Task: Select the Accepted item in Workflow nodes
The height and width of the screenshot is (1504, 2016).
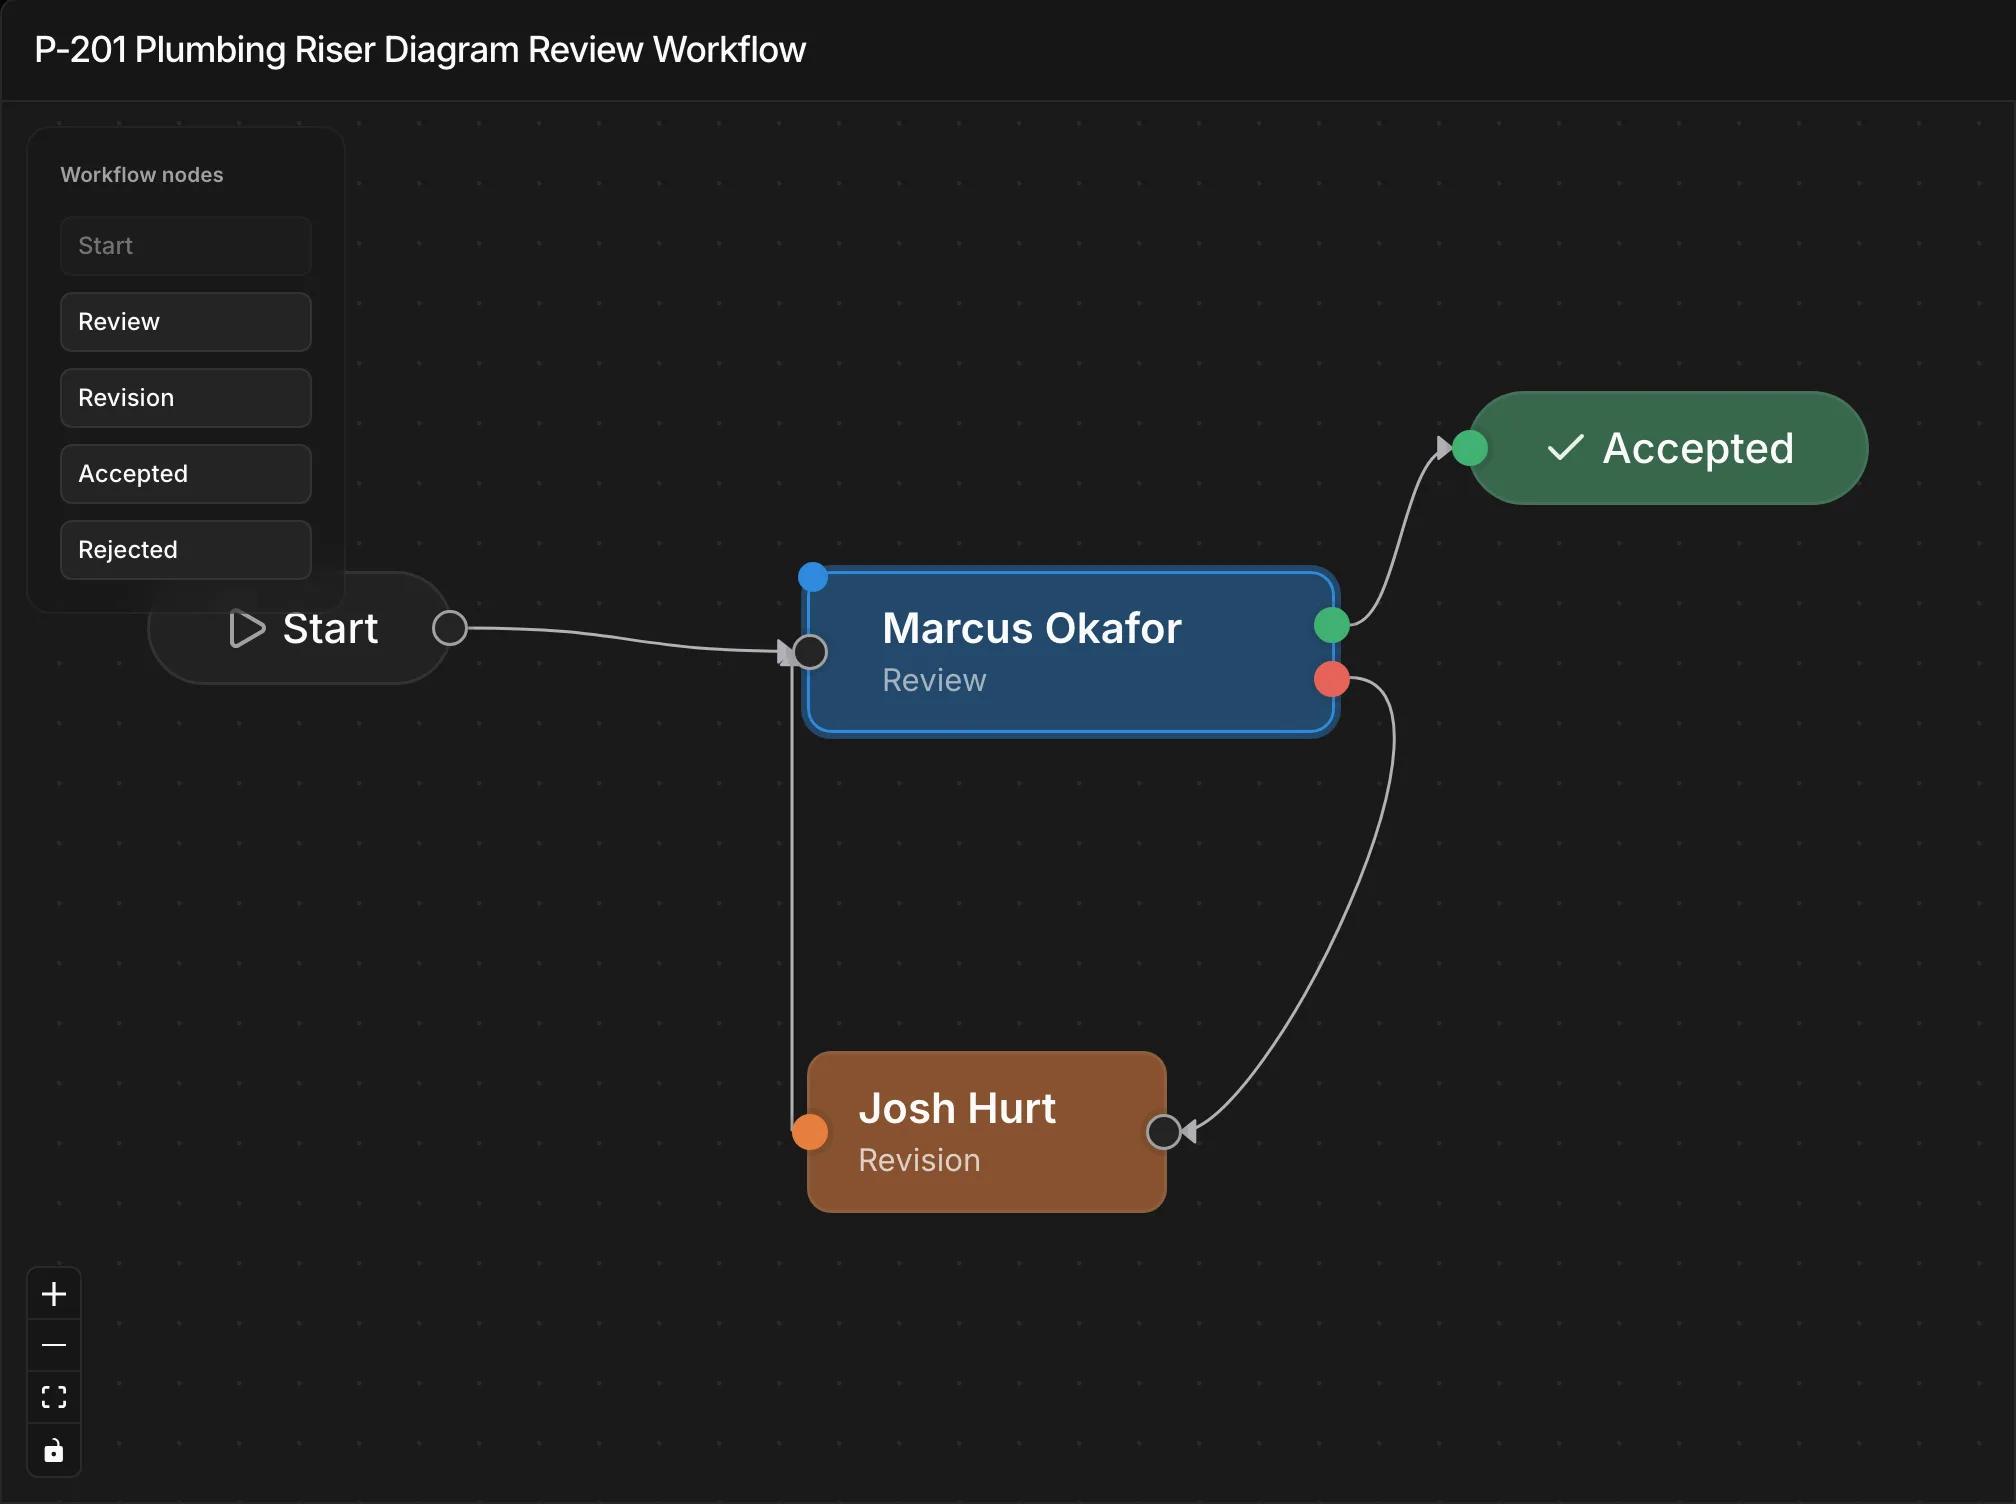Action: click(186, 474)
